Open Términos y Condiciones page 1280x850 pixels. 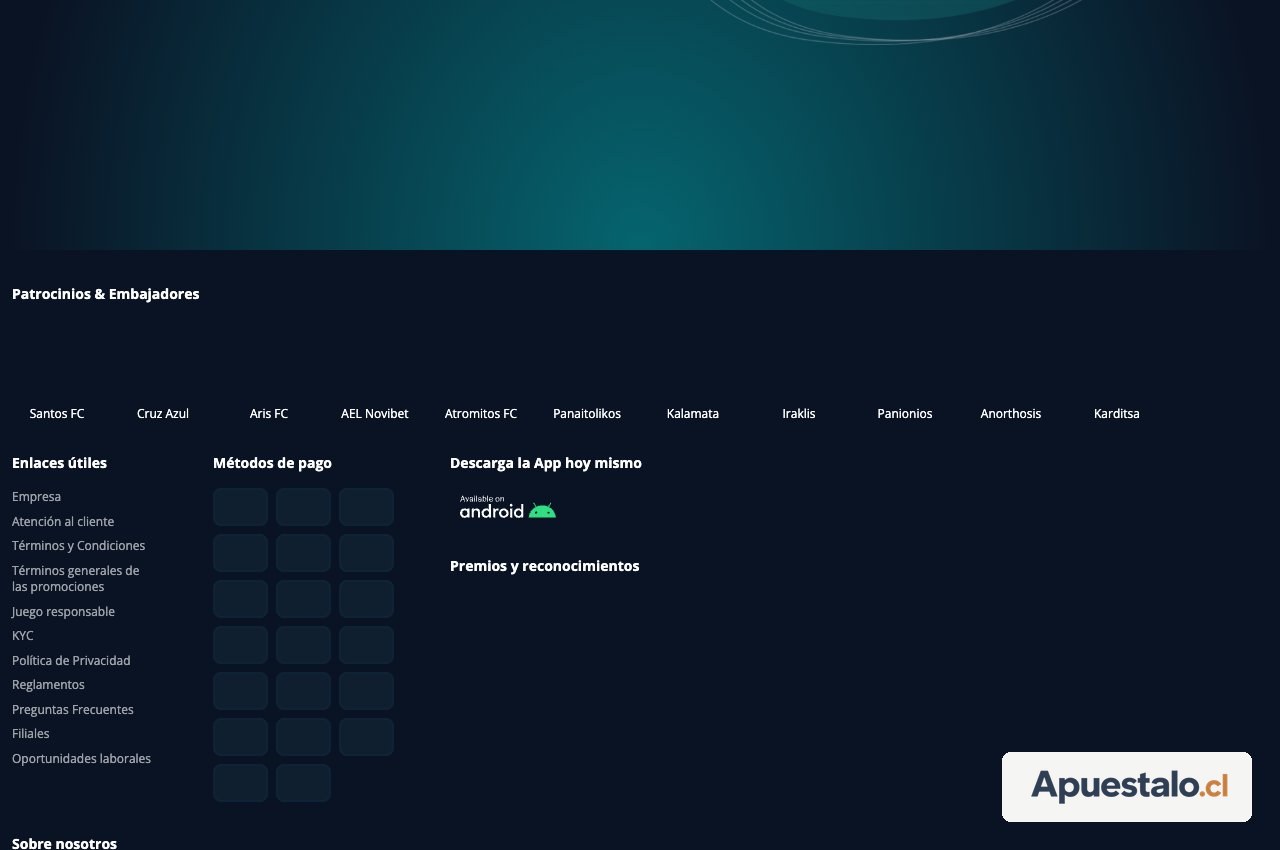(78, 546)
